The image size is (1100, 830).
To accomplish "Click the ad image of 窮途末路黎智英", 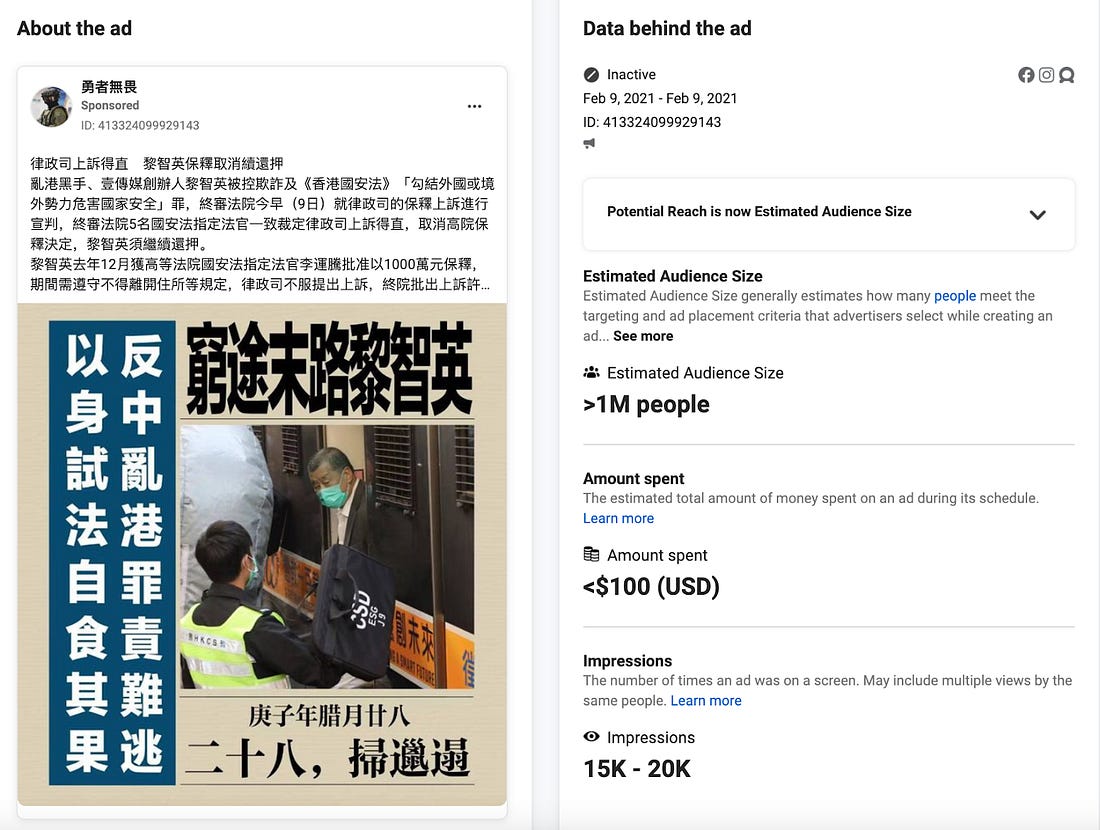I will coord(262,554).
